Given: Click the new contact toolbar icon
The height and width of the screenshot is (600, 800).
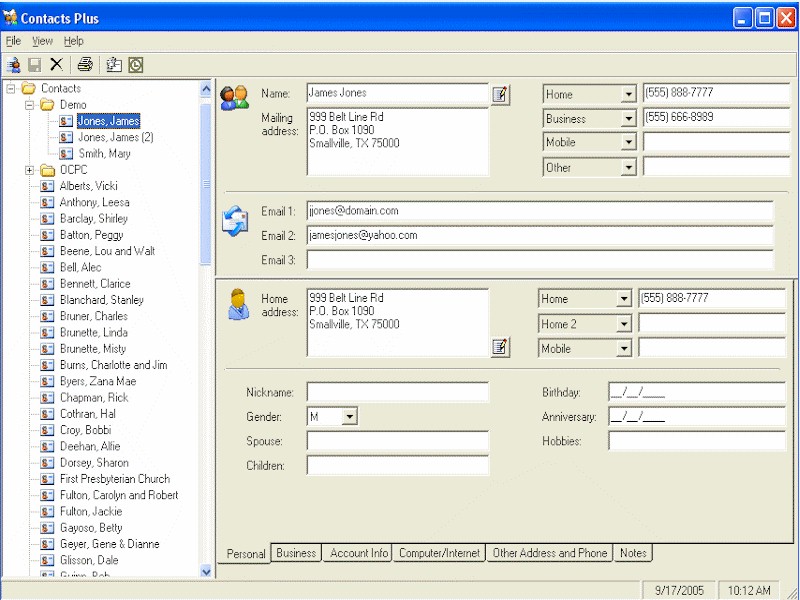Looking at the screenshot, I should pyautogui.click(x=14, y=65).
